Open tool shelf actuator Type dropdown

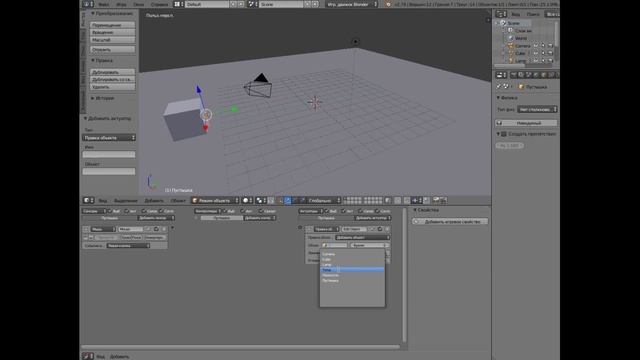109,138
